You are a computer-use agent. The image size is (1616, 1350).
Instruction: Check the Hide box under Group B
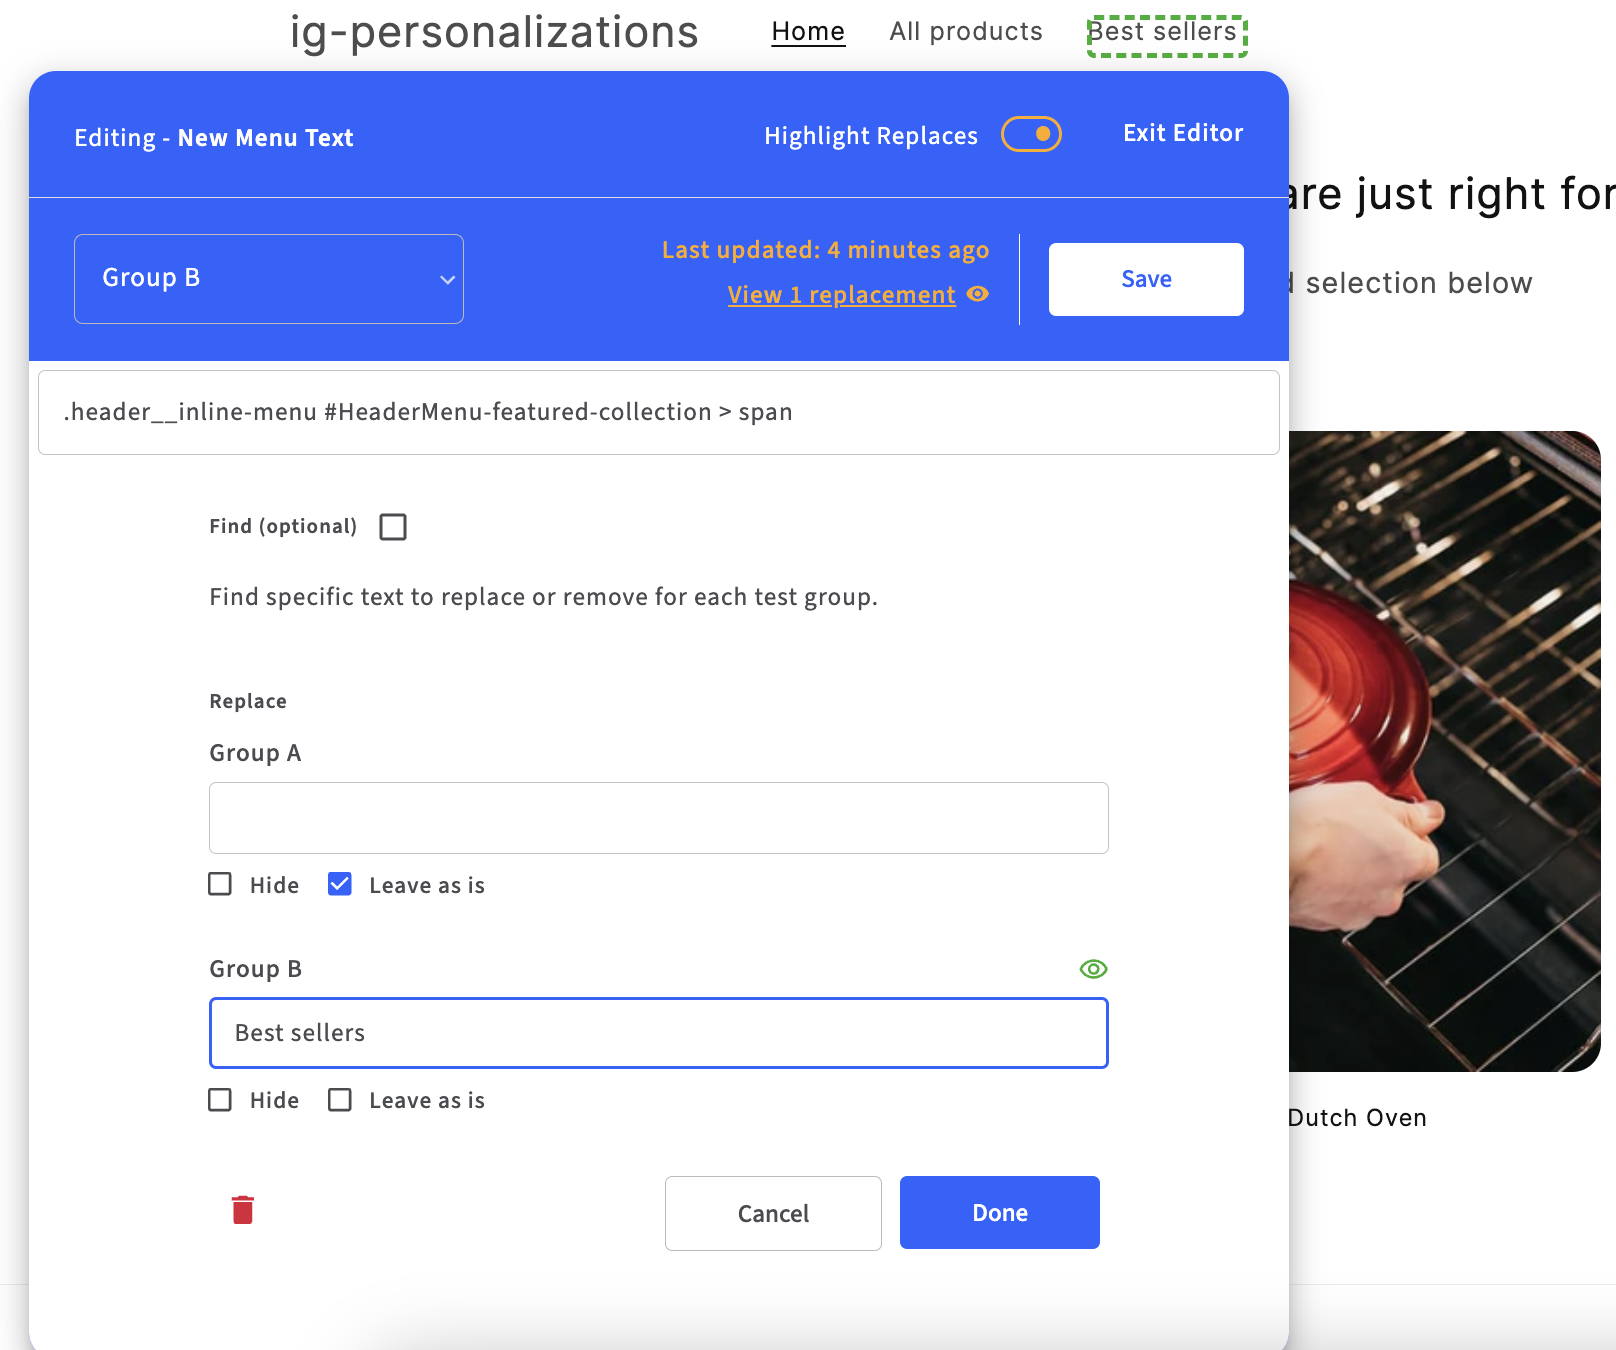coord(220,1100)
